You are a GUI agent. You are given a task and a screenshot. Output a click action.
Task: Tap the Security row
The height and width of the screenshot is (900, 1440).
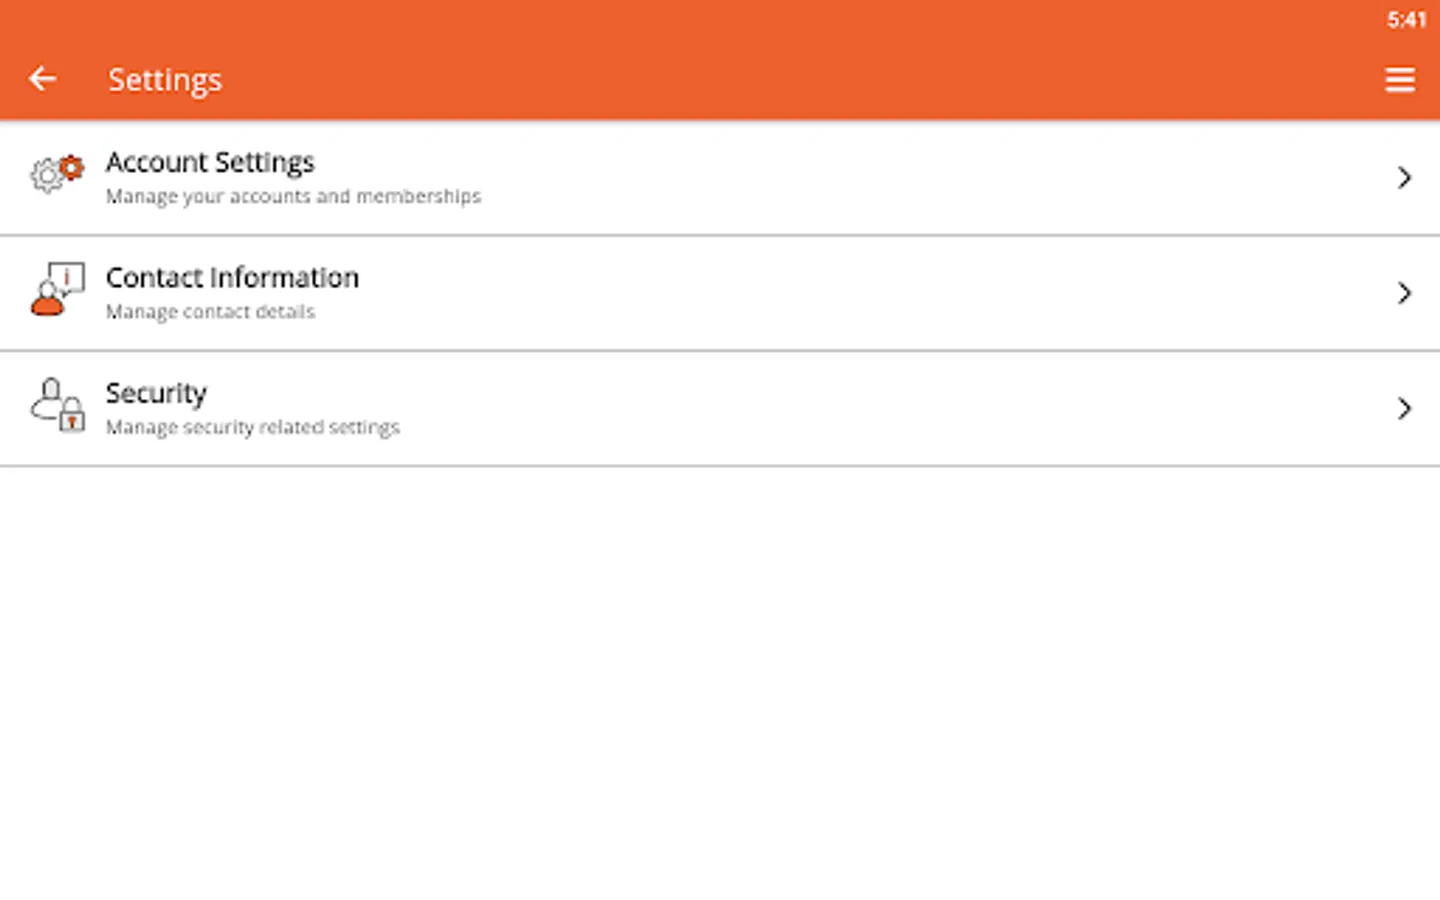click(720, 408)
